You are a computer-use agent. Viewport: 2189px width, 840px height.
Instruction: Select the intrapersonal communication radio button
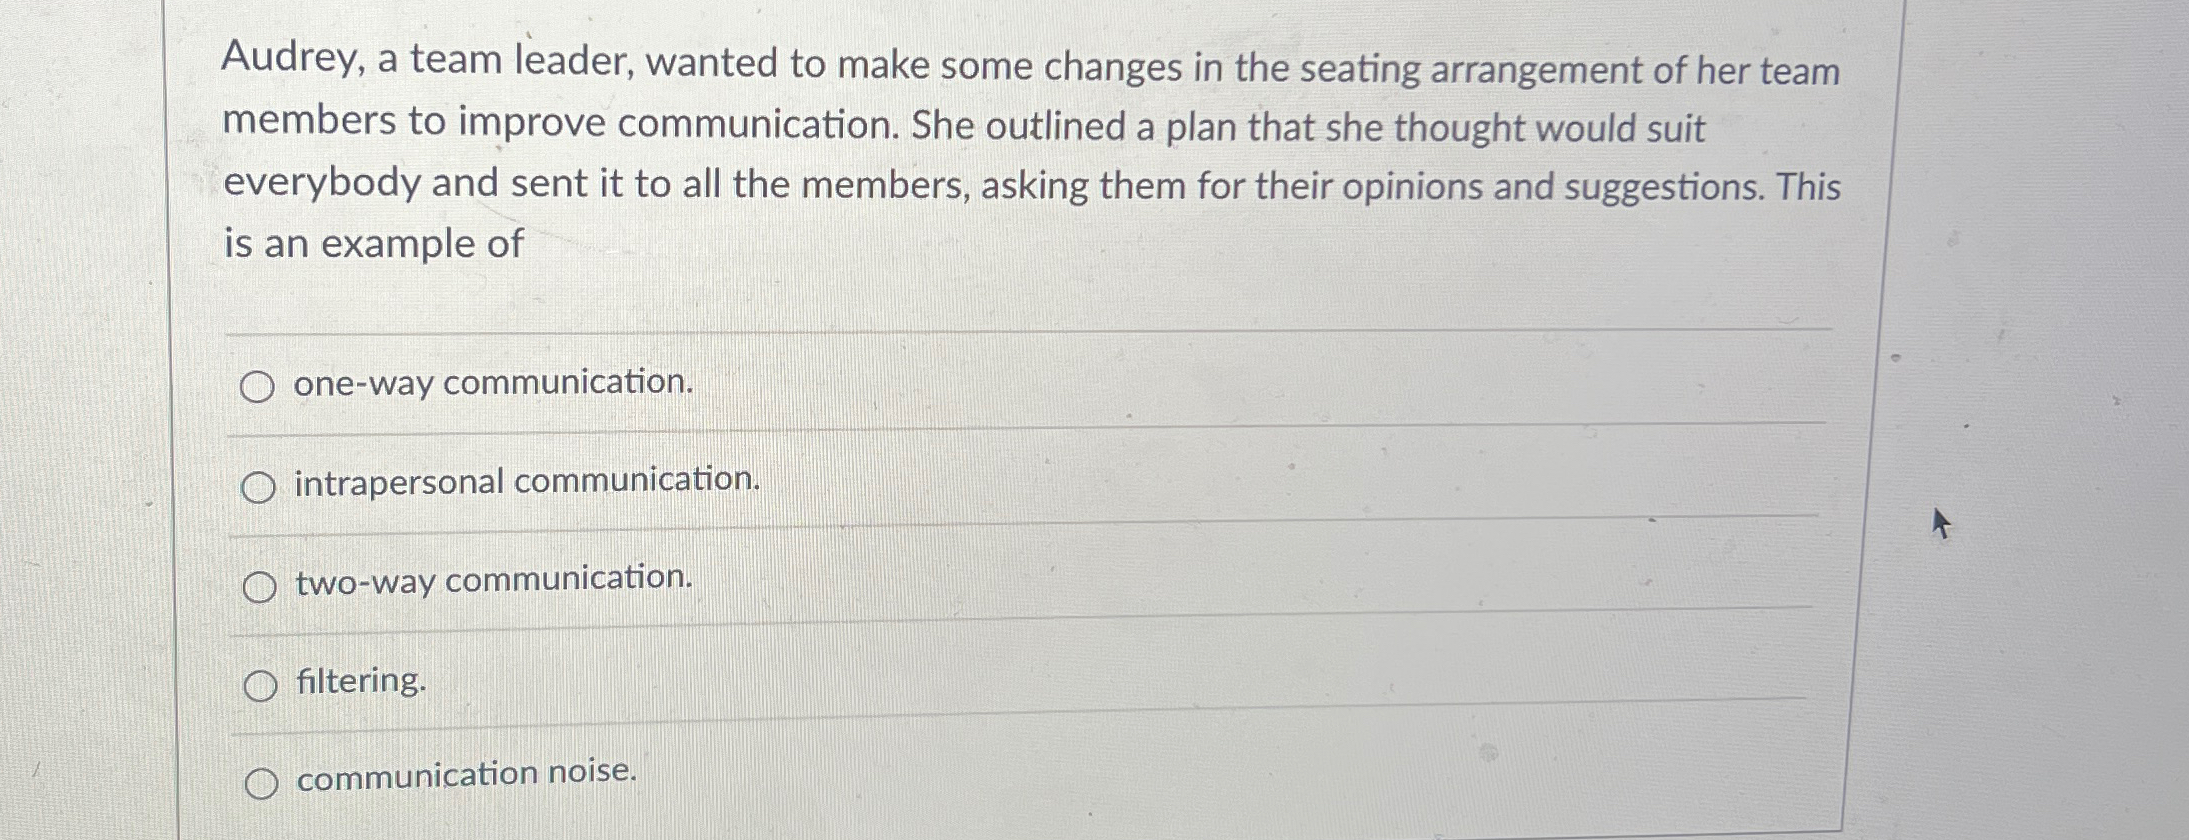pos(259,486)
